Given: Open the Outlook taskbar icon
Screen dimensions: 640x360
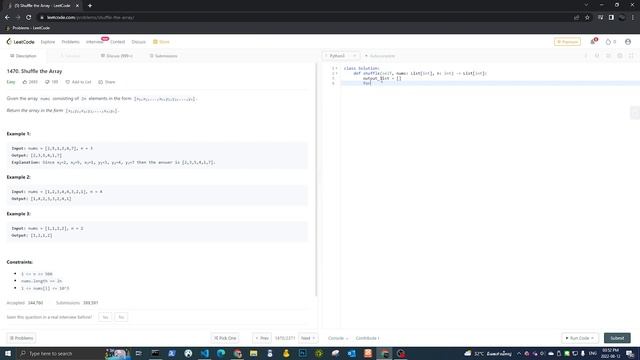Looking at the screenshot, I should (x=351, y=353).
